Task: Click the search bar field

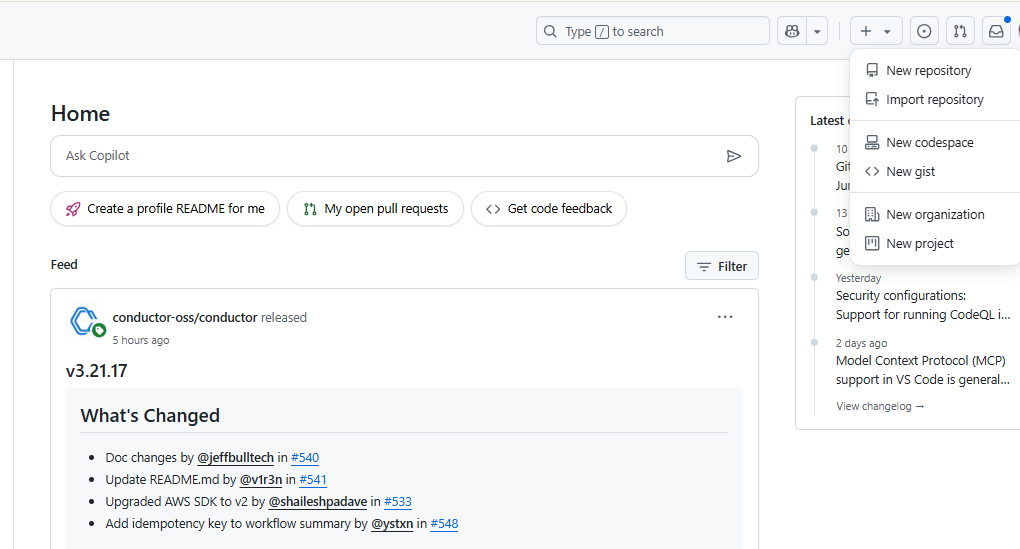Action: click(x=652, y=31)
